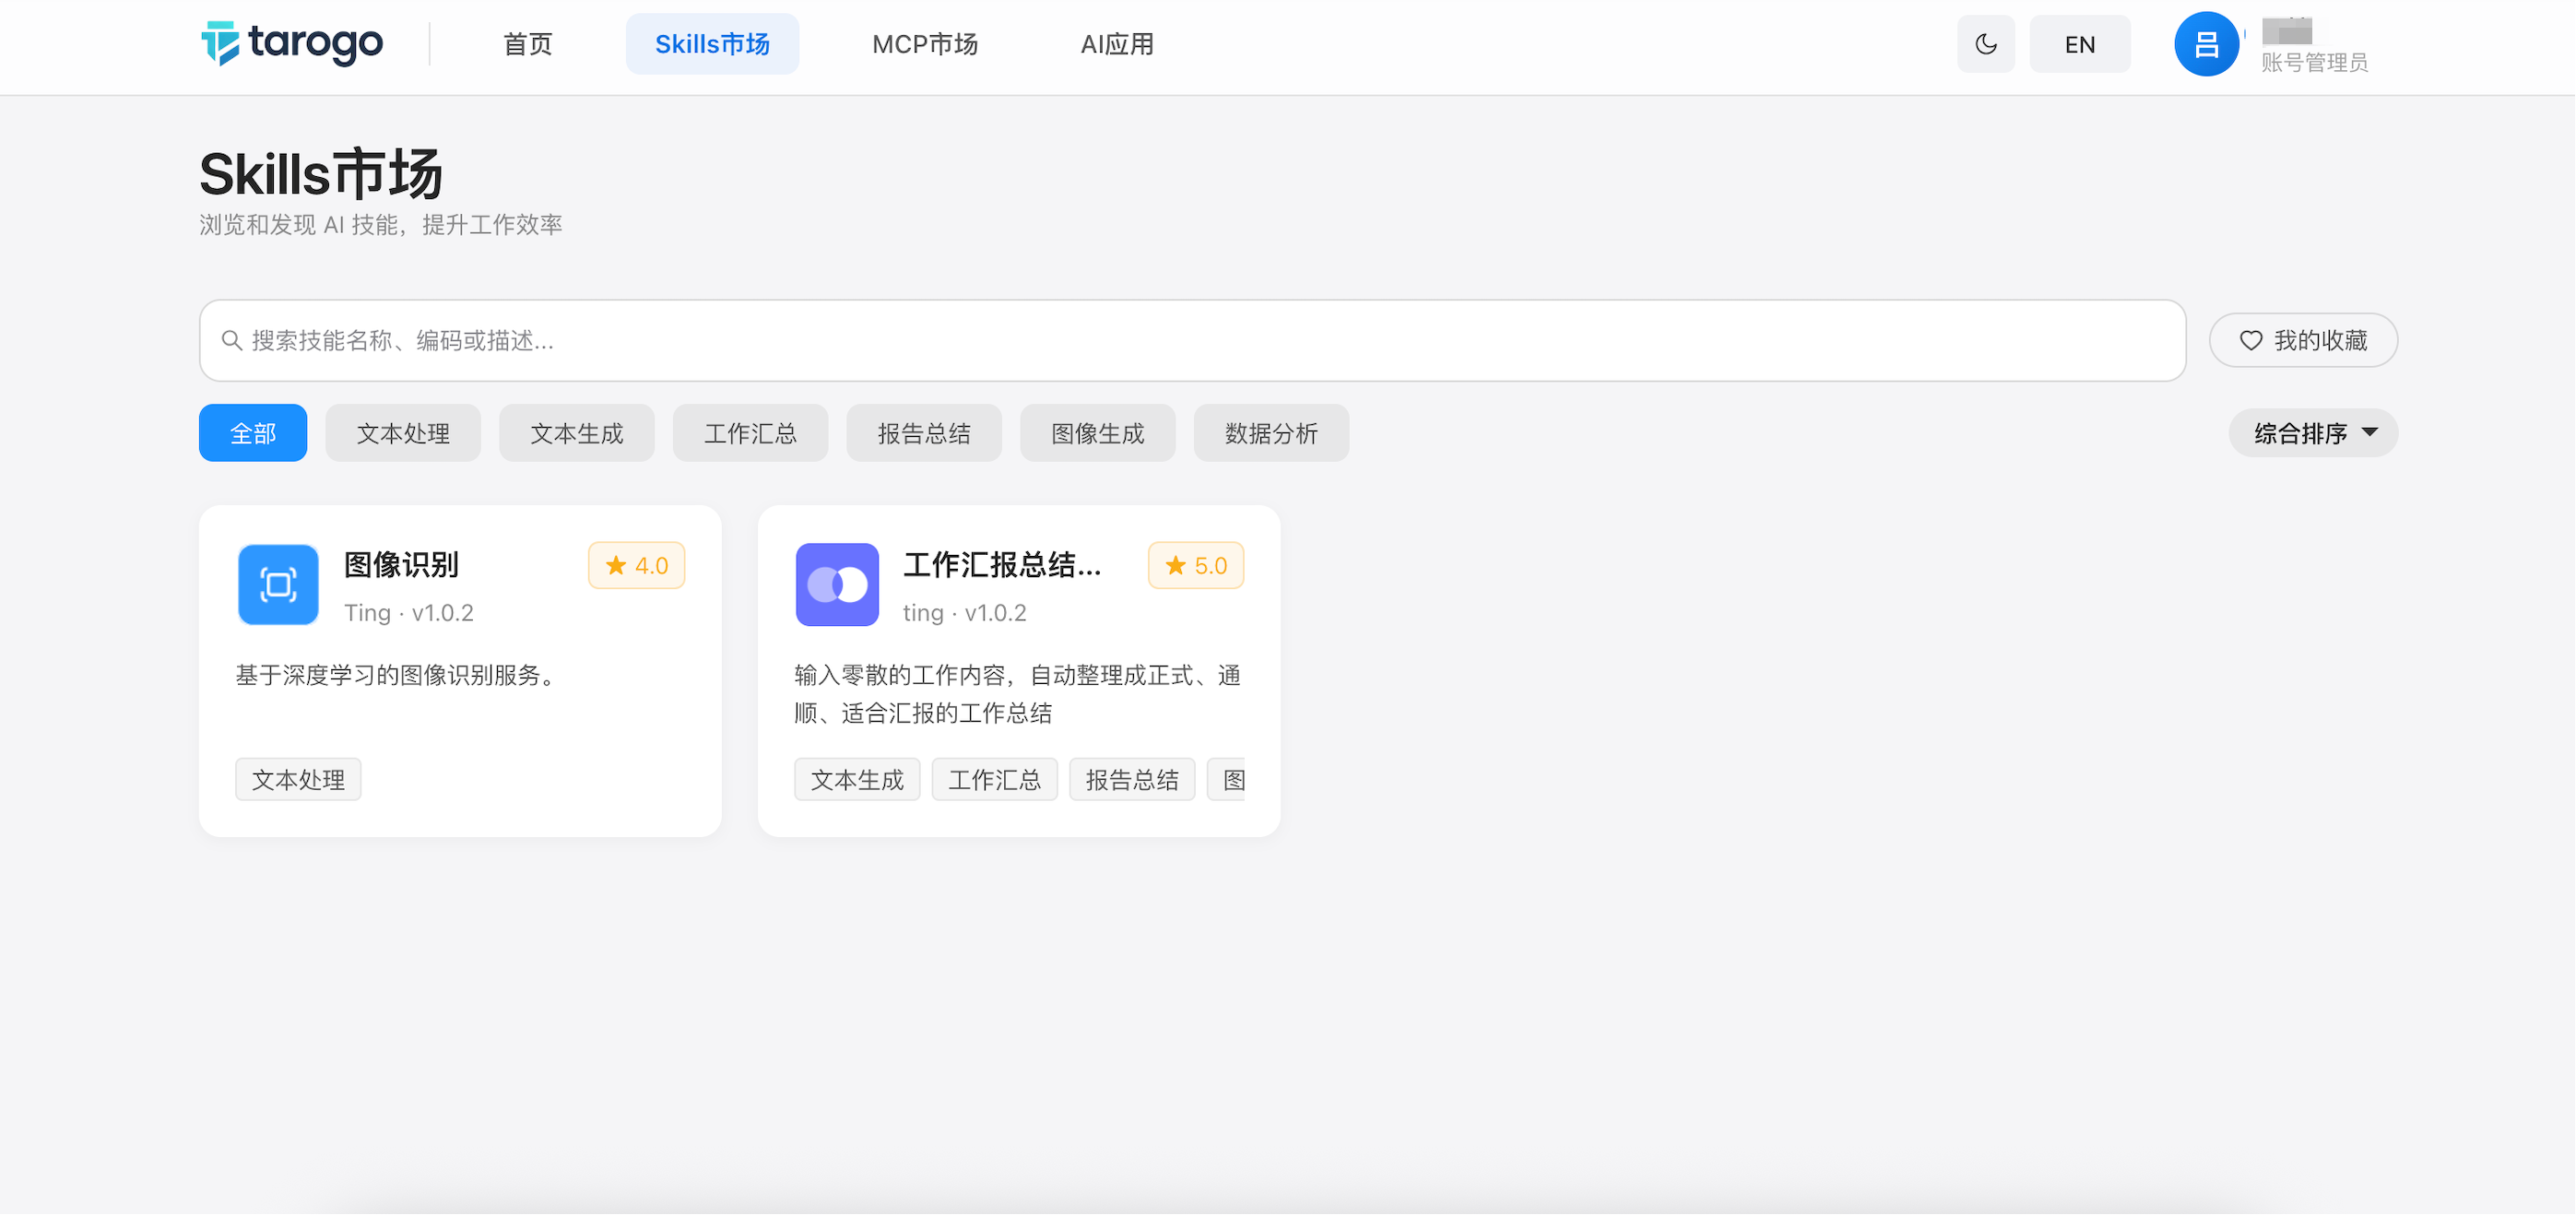The image size is (2576, 1215).
Task: Go to 首页 nav item
Action: click(x=527, y=44)
